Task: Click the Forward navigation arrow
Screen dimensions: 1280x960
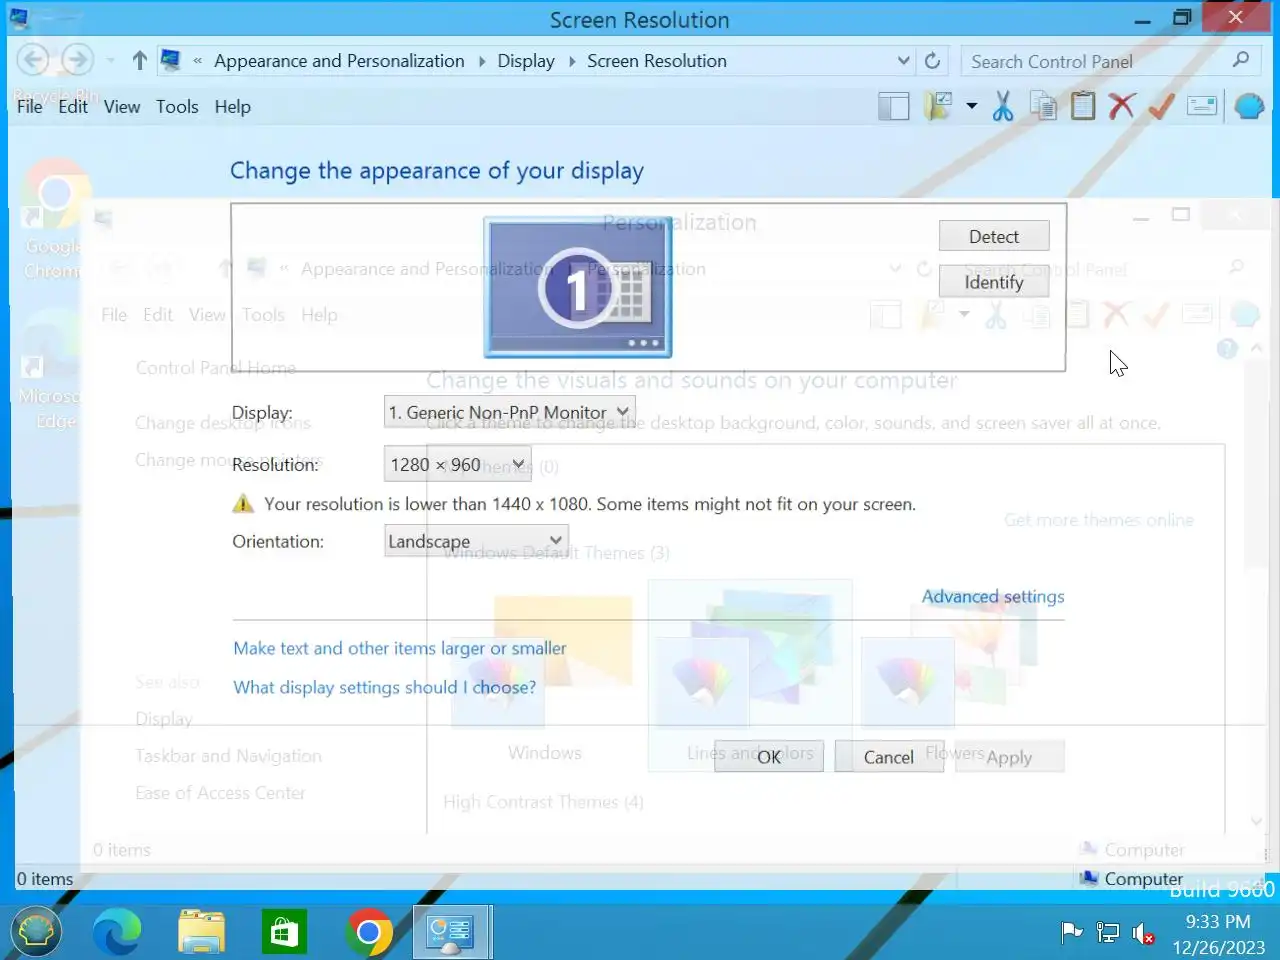Action: [77, 60]
